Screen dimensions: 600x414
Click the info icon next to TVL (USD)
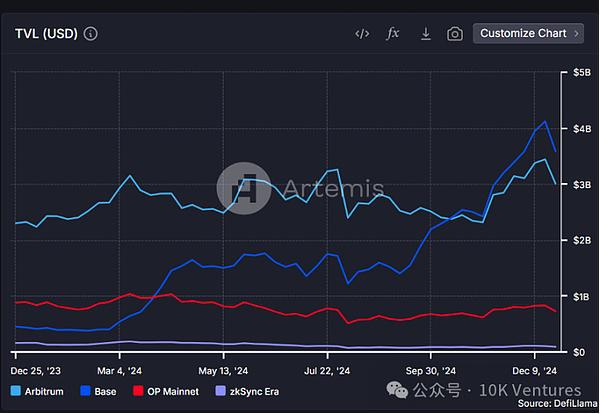tap(91, 34)
